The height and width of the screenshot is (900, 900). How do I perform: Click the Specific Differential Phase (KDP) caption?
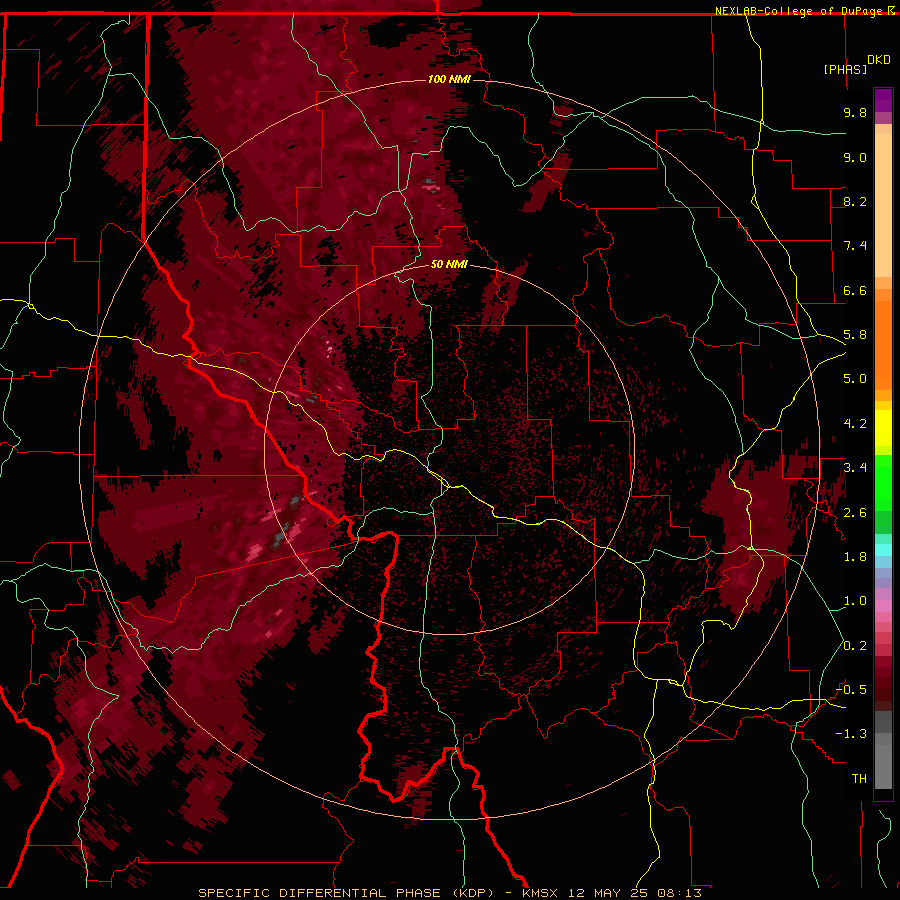coord(346,893)
